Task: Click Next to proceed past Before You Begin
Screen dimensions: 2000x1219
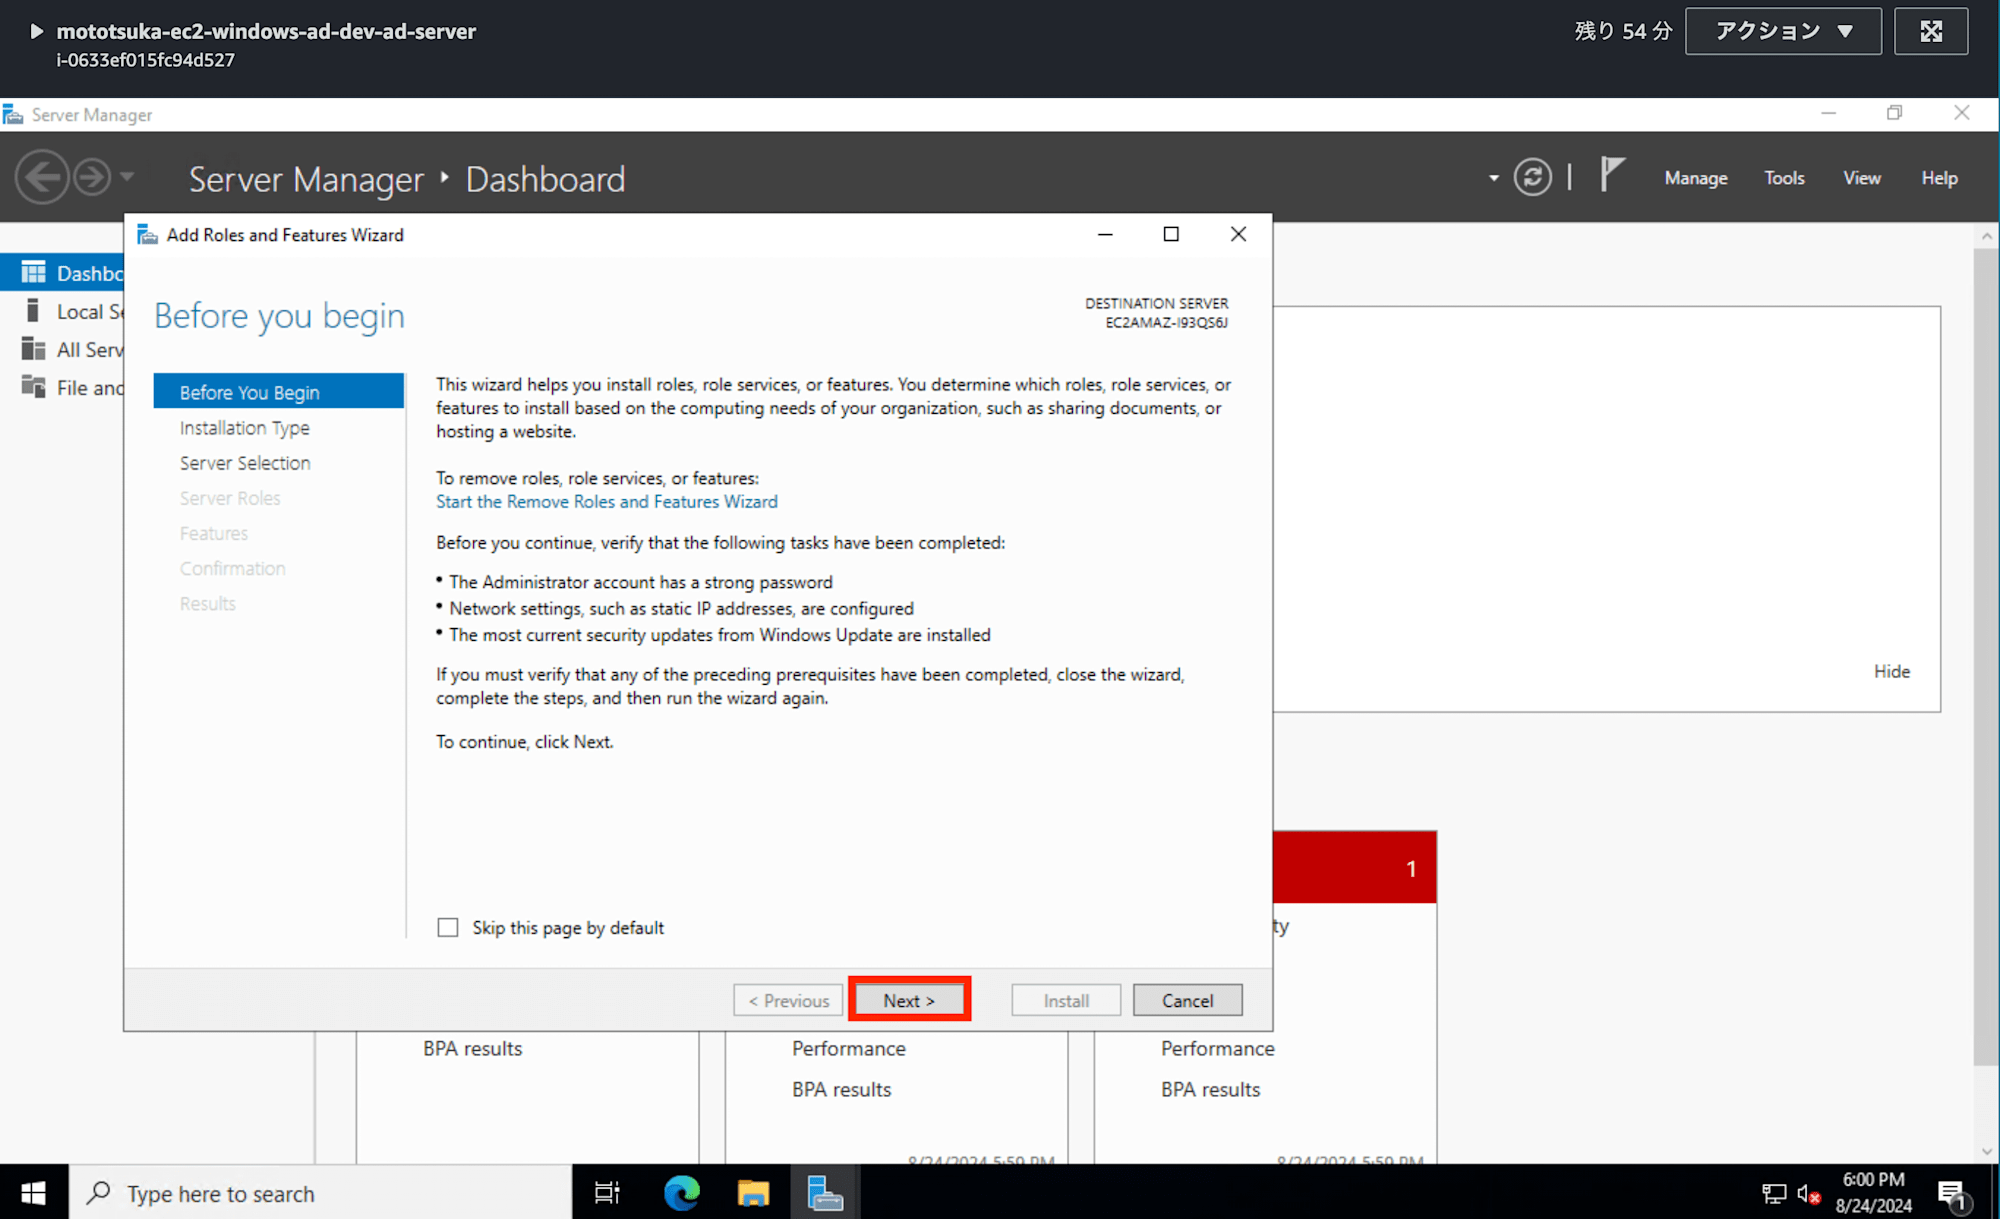Action: [x=909, y=999]
